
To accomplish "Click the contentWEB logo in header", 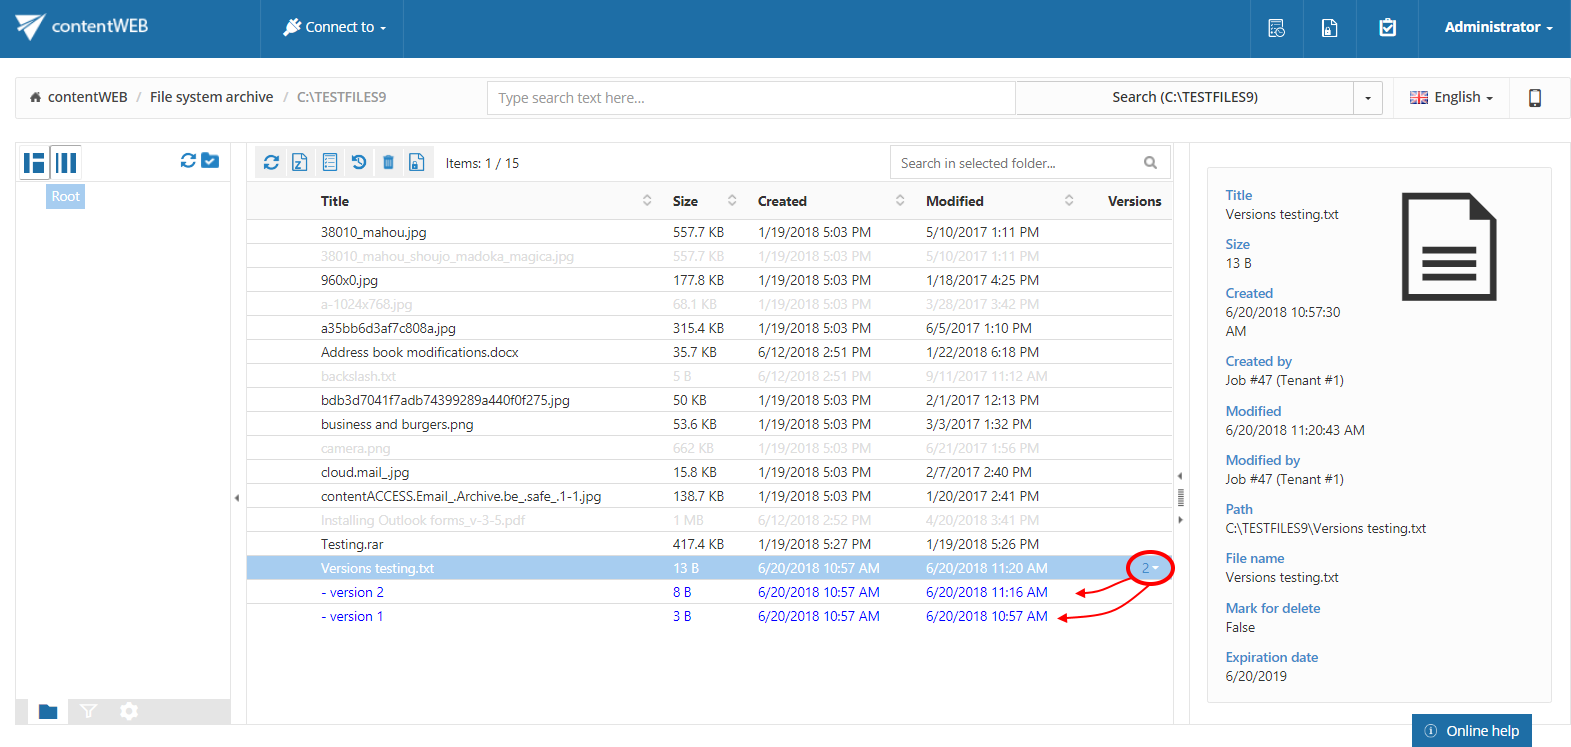I will (82, 26).
